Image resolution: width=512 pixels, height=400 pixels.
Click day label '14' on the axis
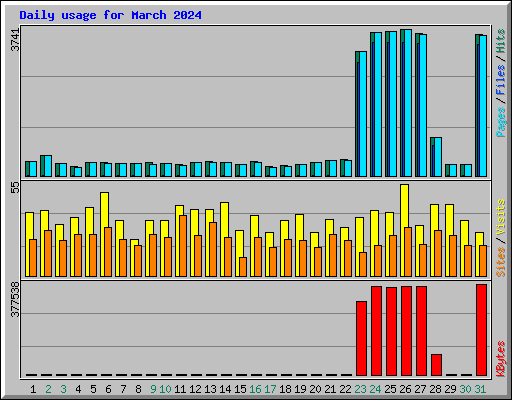pyautogui.click(x=225, y=389)
